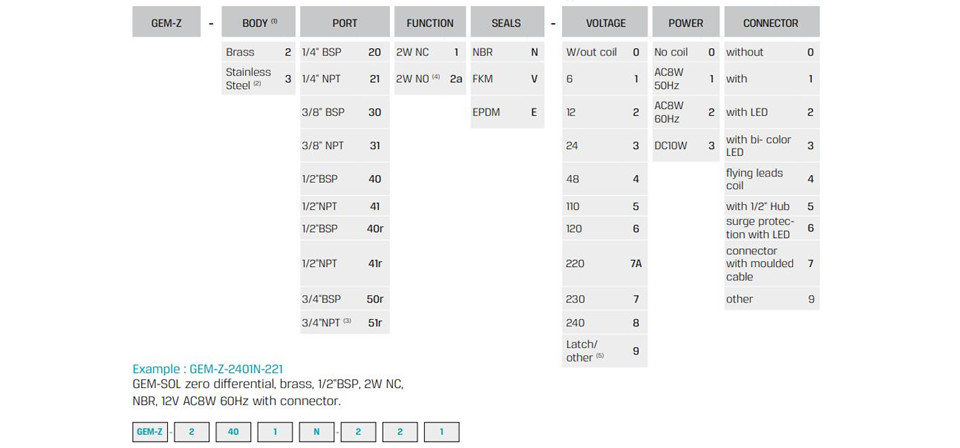
Task: Select the AC8W 50Hz power row
Action: tap(686, 79)
